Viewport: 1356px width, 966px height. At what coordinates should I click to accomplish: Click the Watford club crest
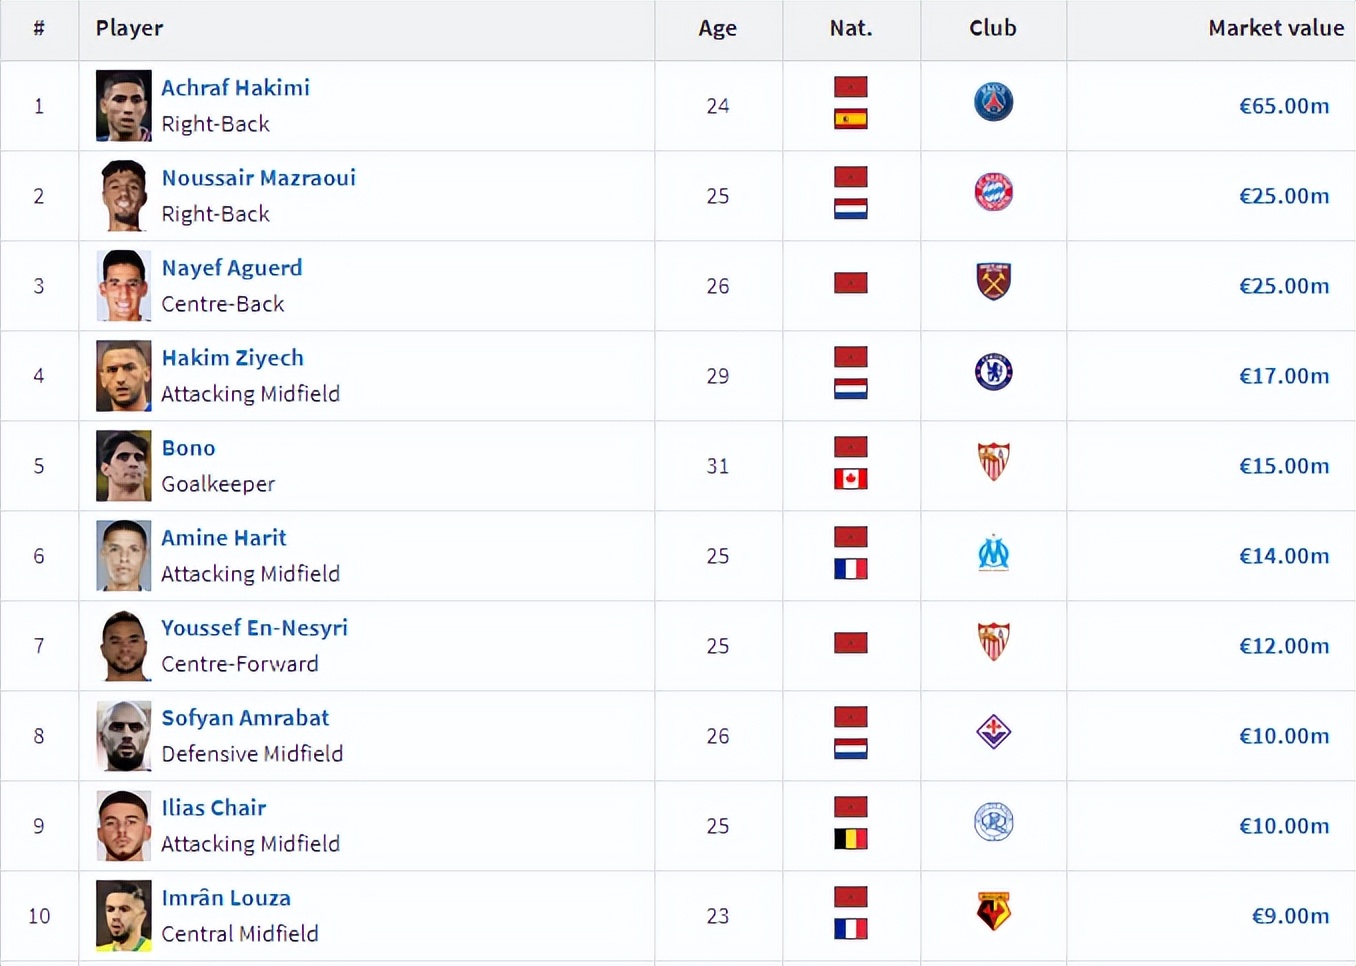pyautogui.click(x=993, y=912)
